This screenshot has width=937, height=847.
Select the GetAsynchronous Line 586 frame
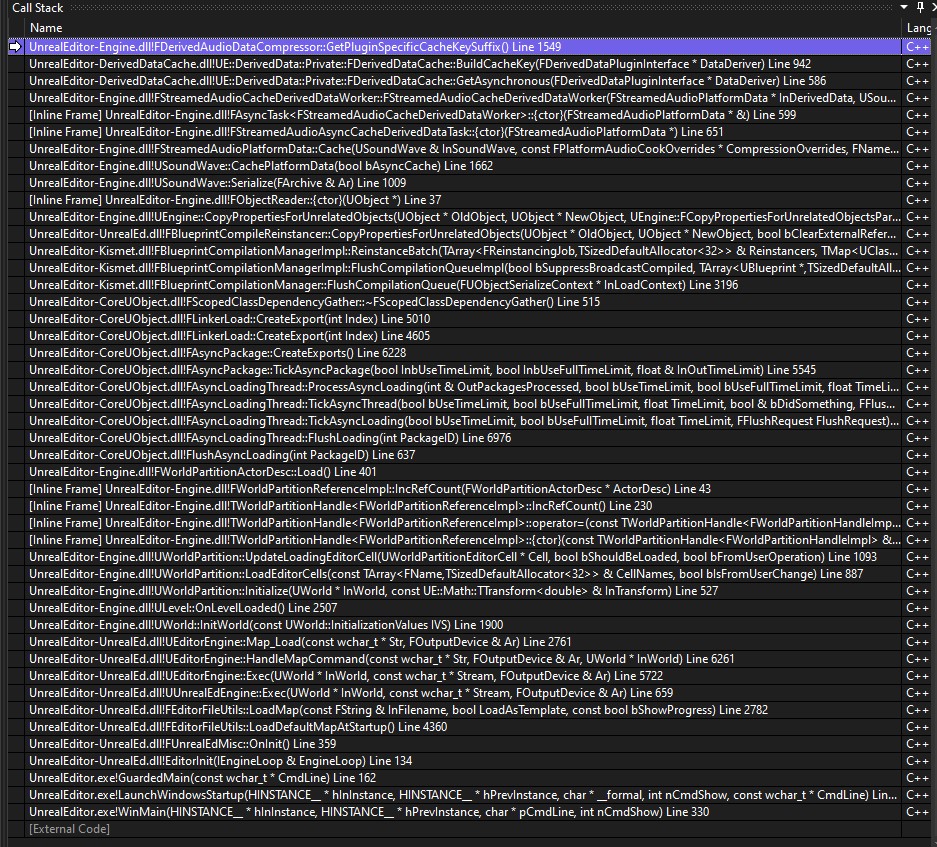pos(463,81)
